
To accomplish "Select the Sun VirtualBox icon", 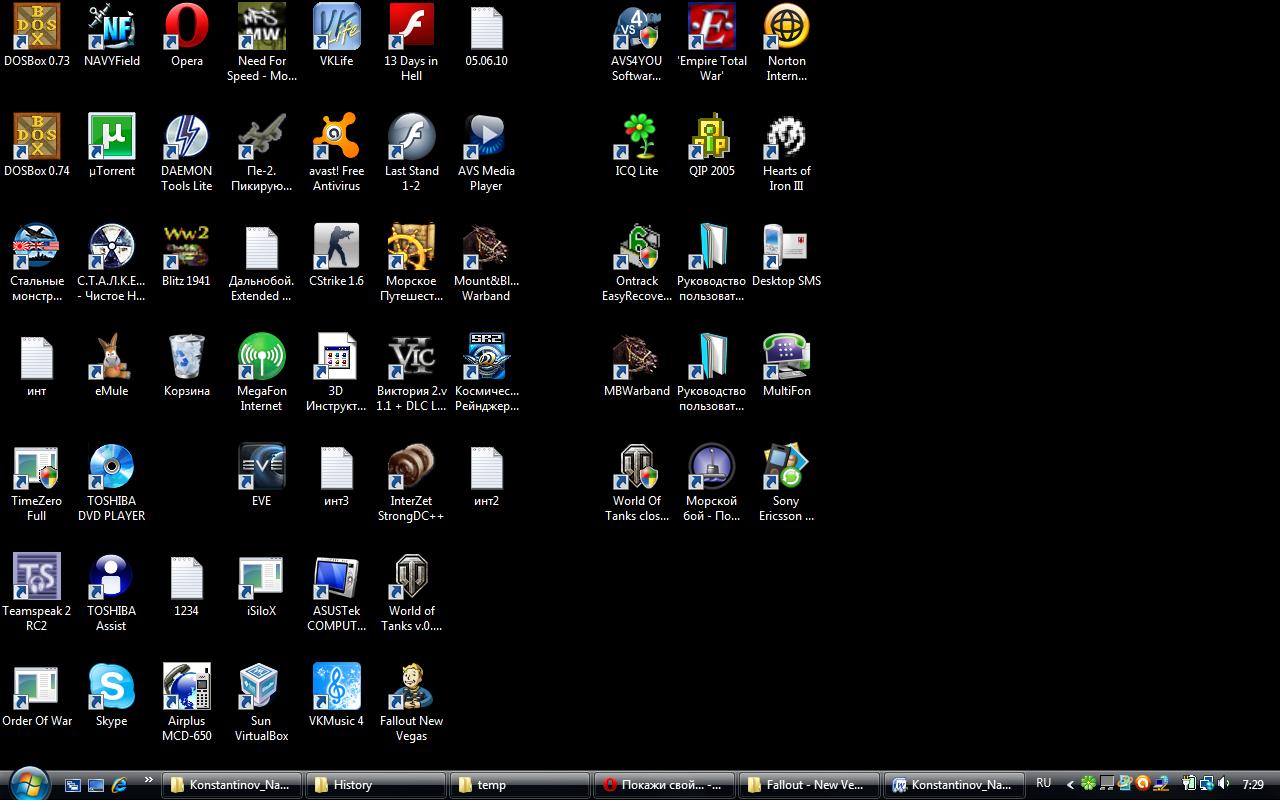I will 261,687.
